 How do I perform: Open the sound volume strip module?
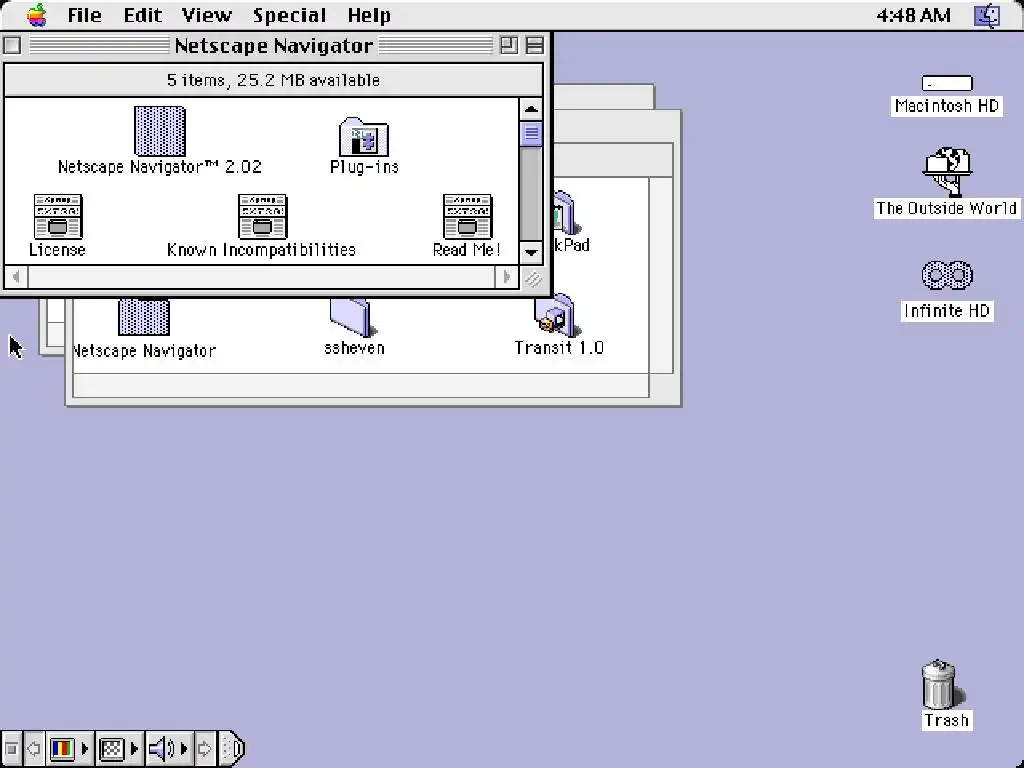tap(168, 748)
